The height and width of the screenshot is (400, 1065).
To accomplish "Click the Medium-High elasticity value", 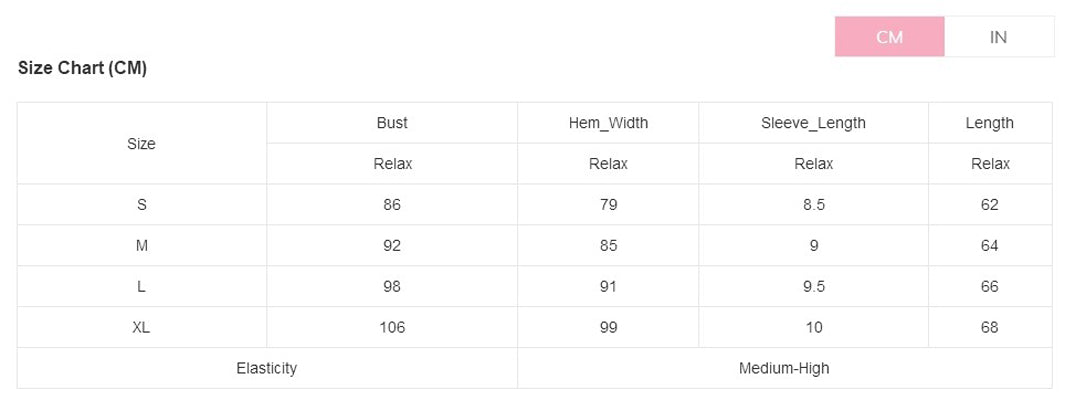I will 784,368.
